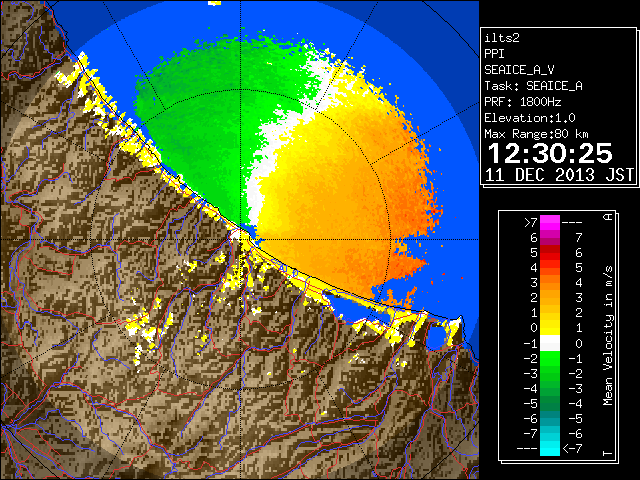Click the '>7' legend value label
This screenshot has width=640, height=480.
pos(531,222)
